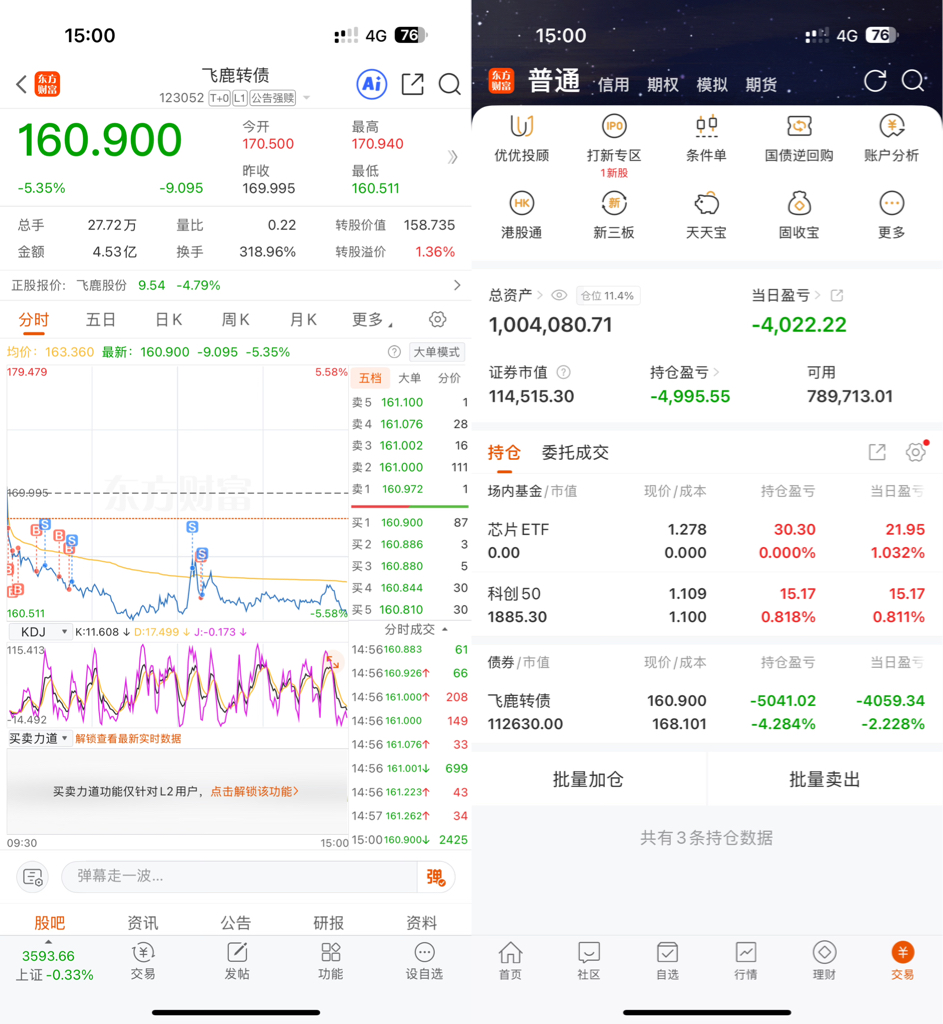The width and height of the screenshot is (943, 1024).
Task: Toggle 大单模式 large order mode
Action: click(x=437, y=352)
